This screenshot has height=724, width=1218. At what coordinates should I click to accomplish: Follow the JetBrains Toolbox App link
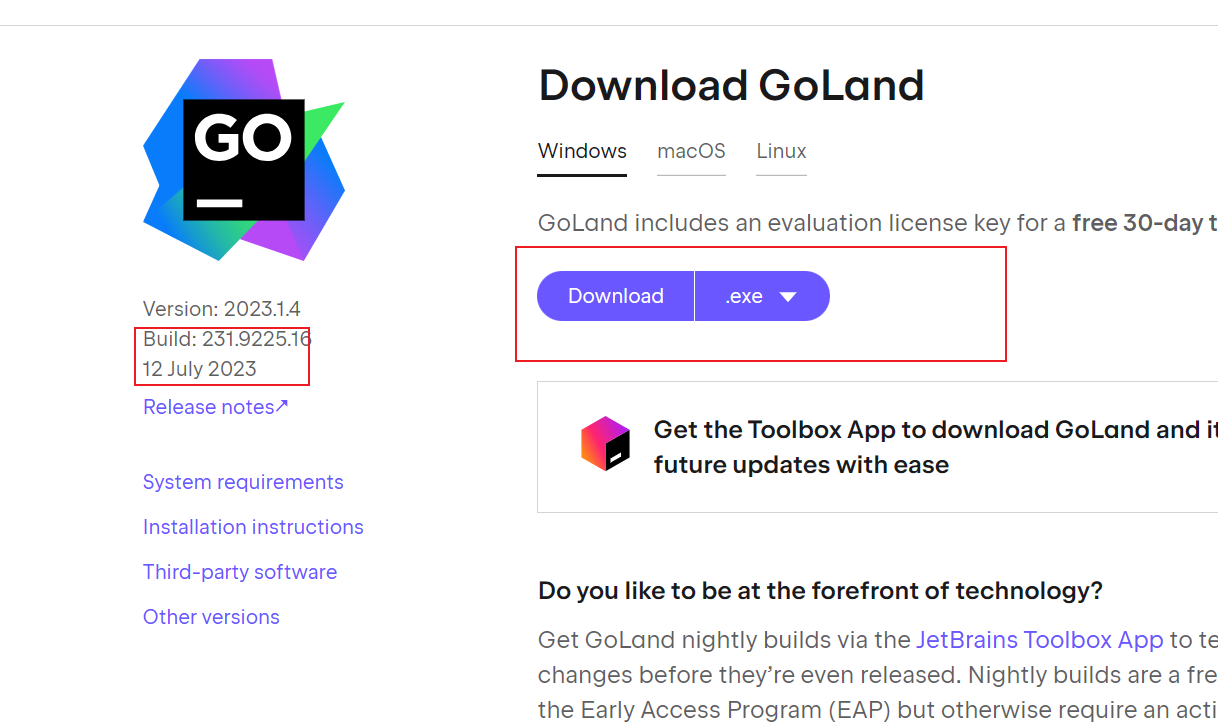click(x=1039, y=640)
